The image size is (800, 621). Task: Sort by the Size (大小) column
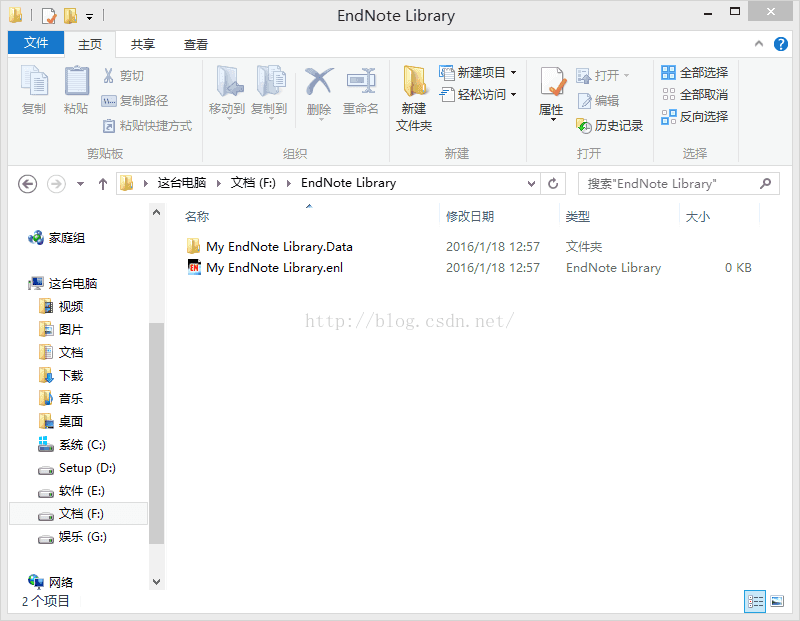697,216
